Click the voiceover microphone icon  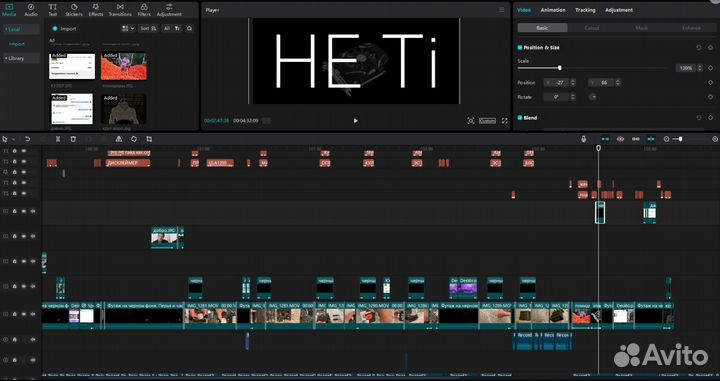584,139
